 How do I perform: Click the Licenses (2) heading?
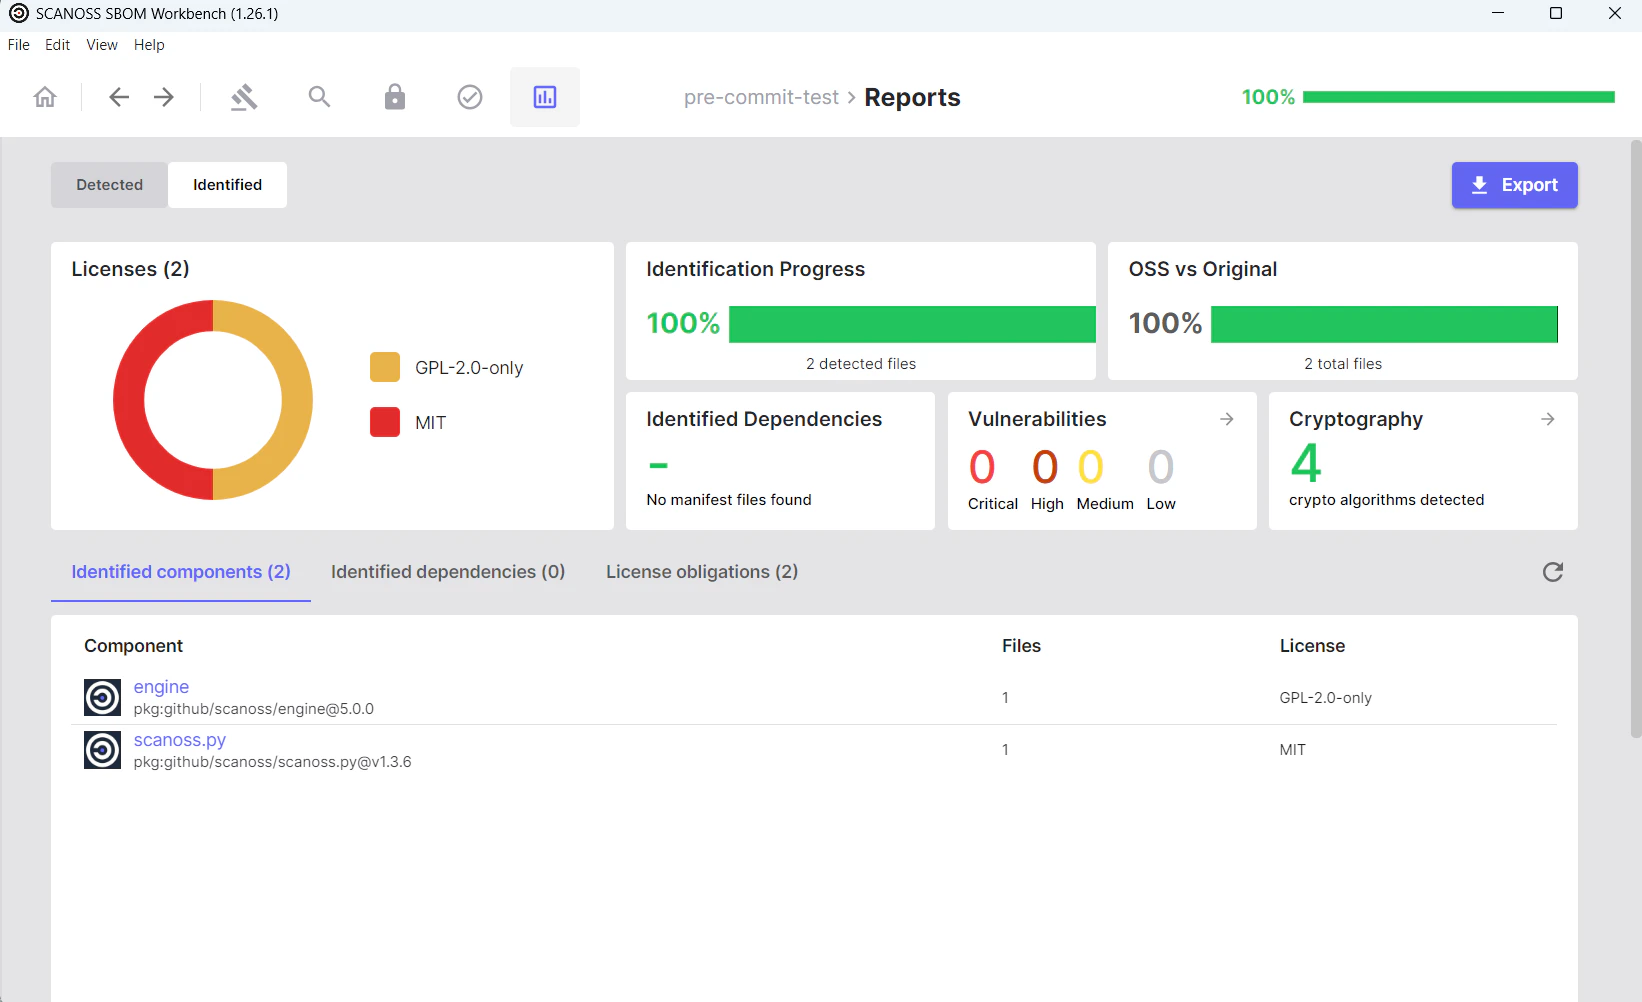(131, 269)
